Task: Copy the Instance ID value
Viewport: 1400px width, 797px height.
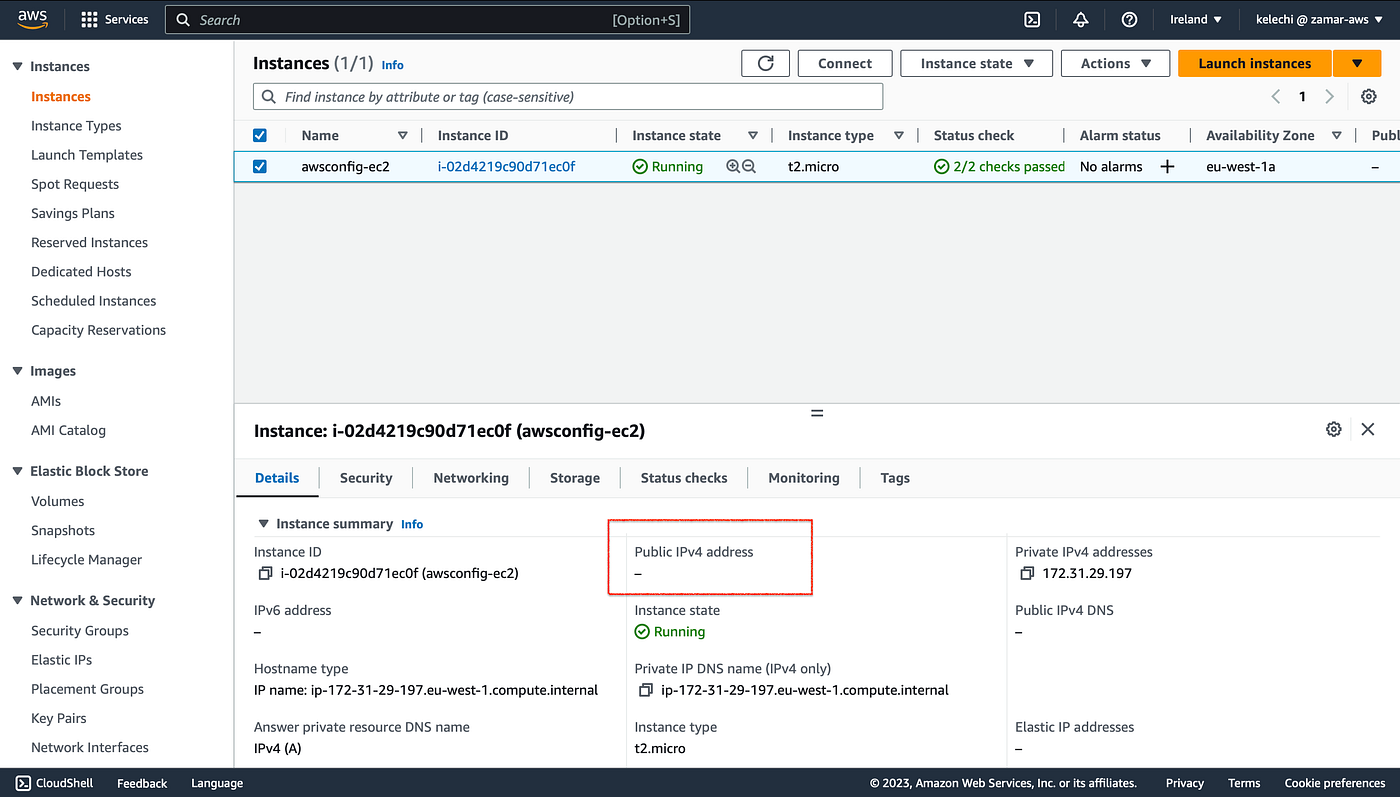Action: (x=265, y=574)
